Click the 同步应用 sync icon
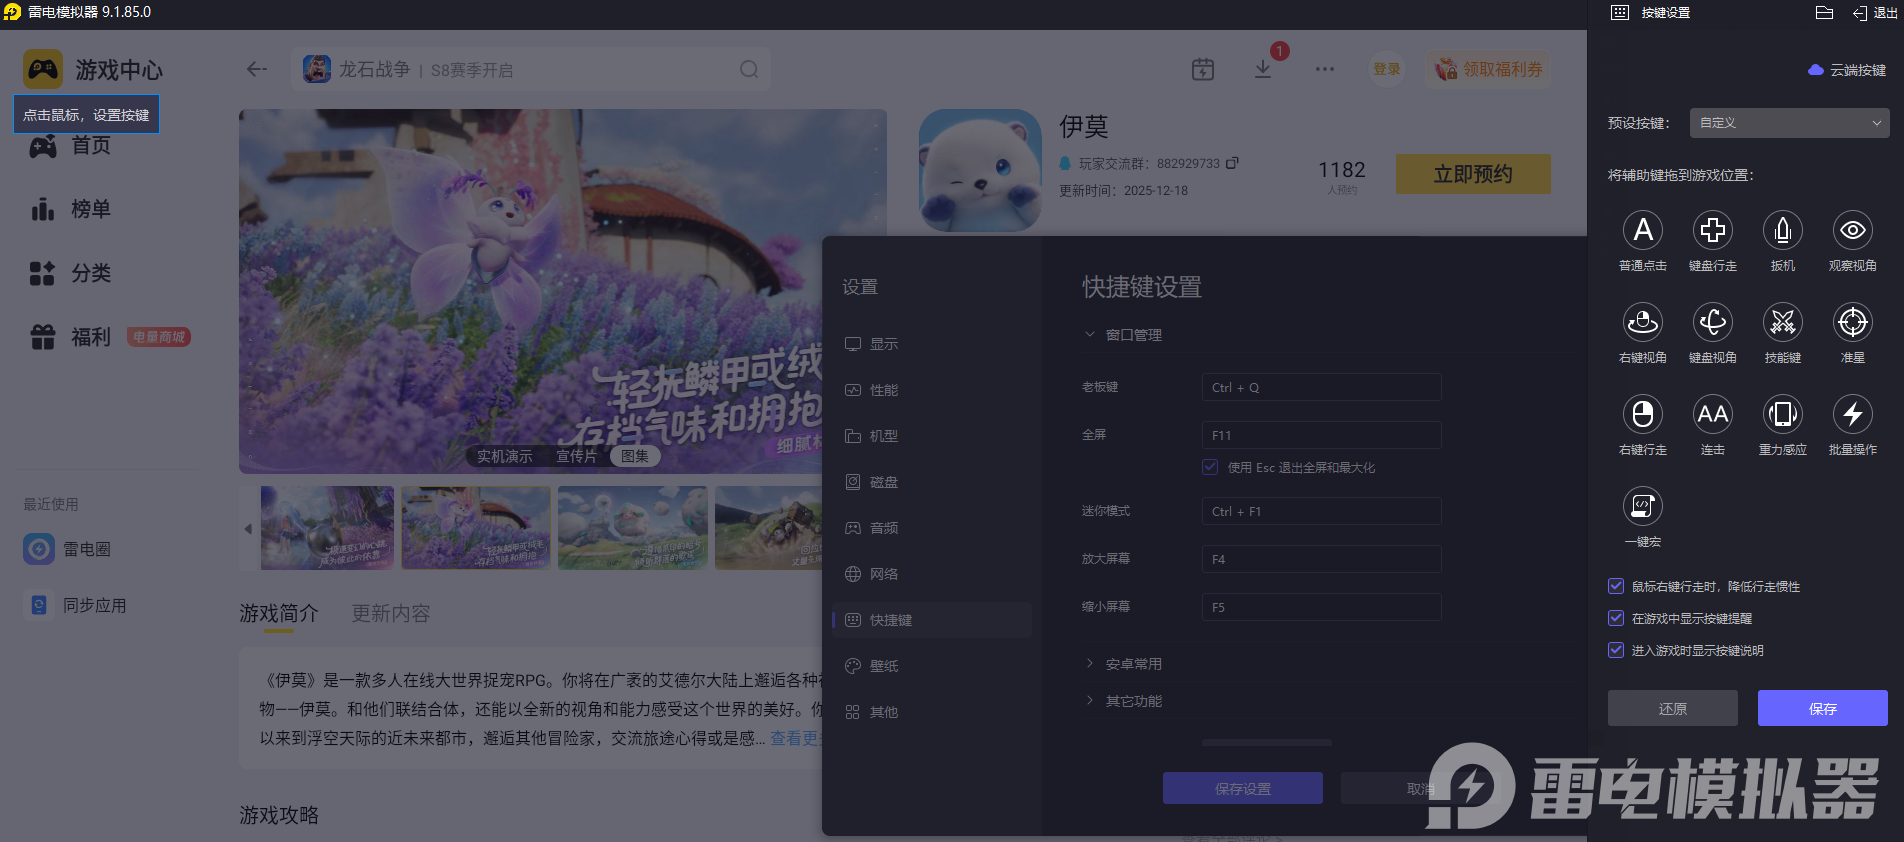The width and height of the screenshot is (1904, 842). pos(39,605)
